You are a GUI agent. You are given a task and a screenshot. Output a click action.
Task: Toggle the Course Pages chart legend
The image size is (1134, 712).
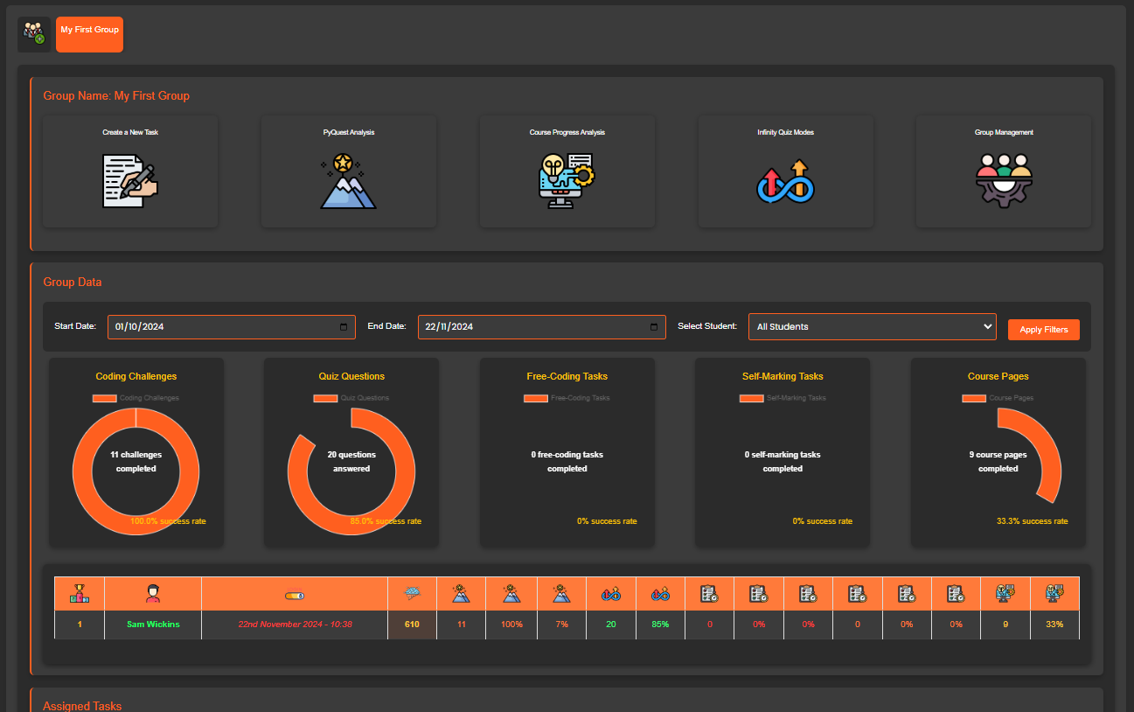974,398
